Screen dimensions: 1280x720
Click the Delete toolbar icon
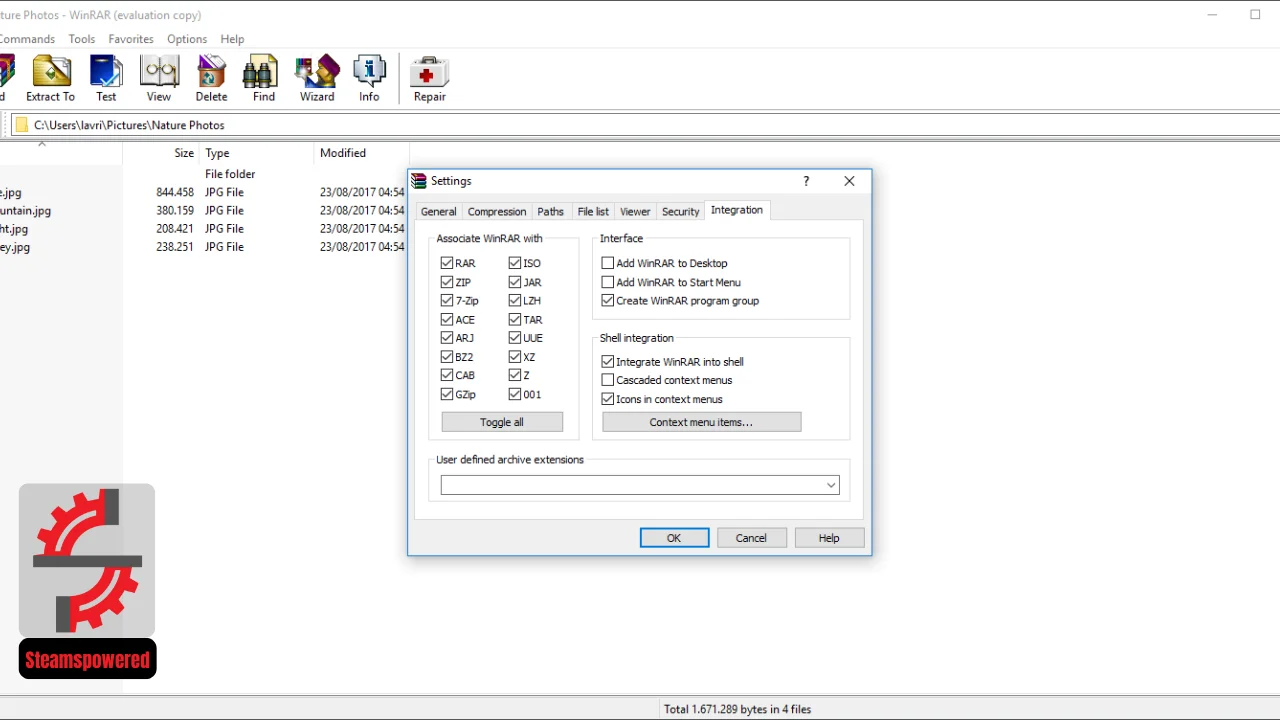tap(211, 78)
